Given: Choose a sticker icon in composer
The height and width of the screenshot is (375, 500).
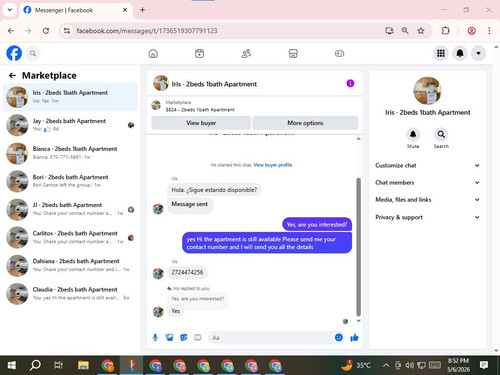Looking at the screenshot, I should point(184,338).
